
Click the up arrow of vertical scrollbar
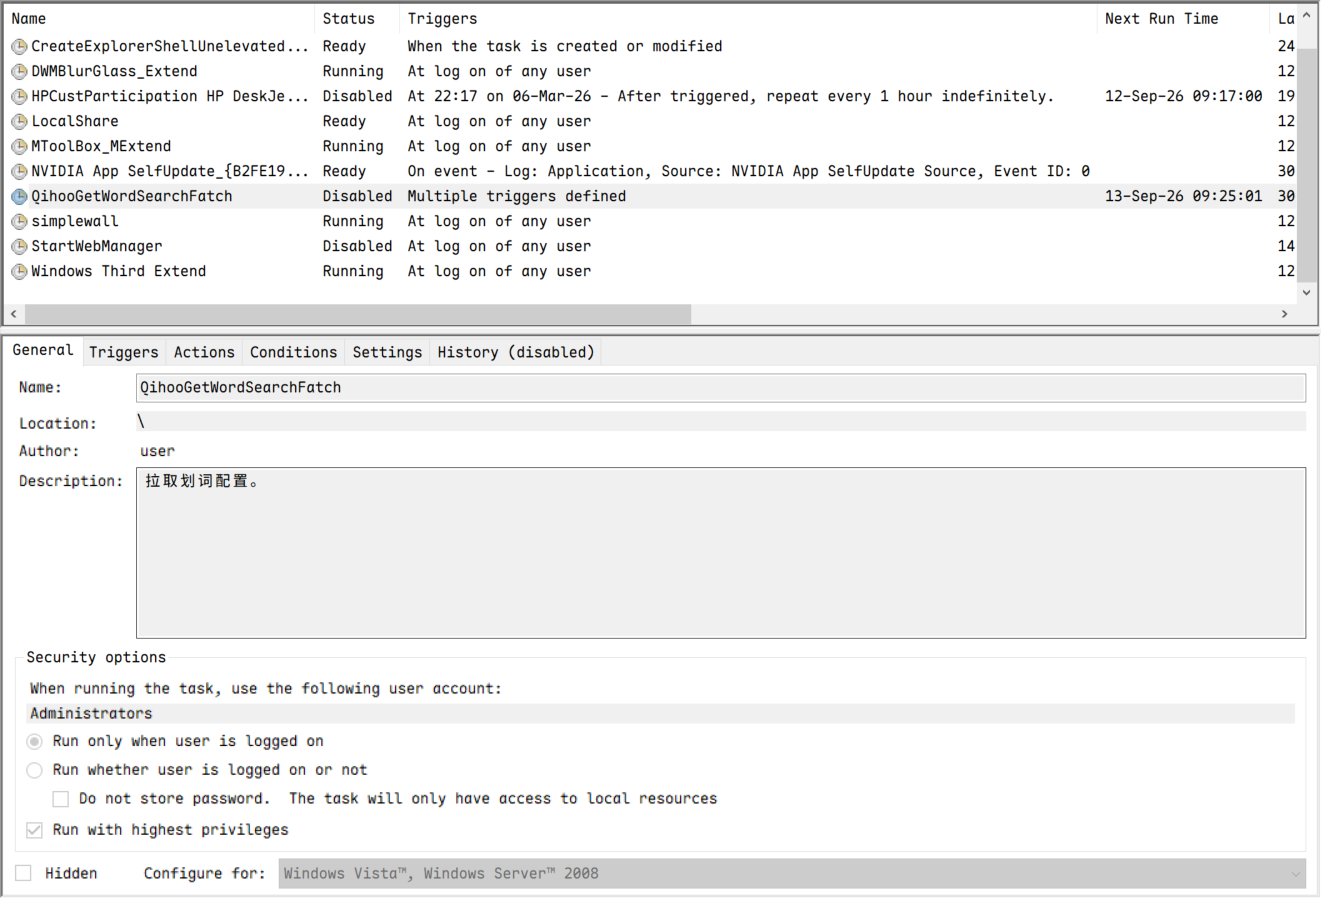[x=1306, y=16]
